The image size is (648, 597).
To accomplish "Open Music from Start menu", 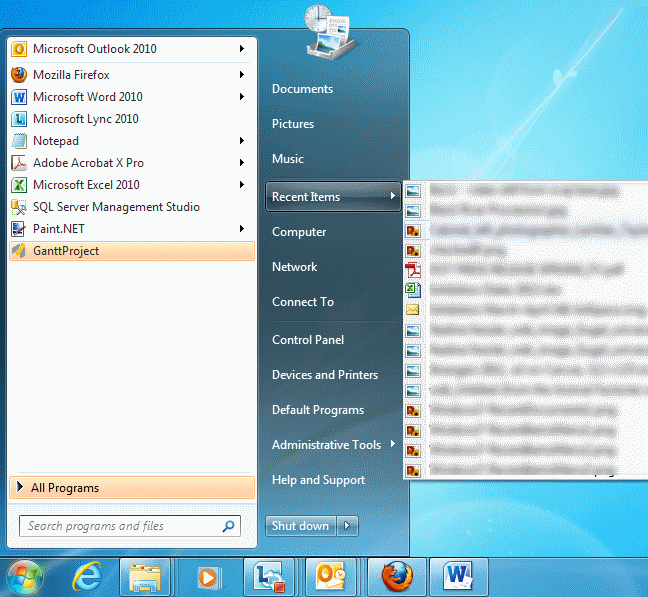I will click(x=288, y=159).
